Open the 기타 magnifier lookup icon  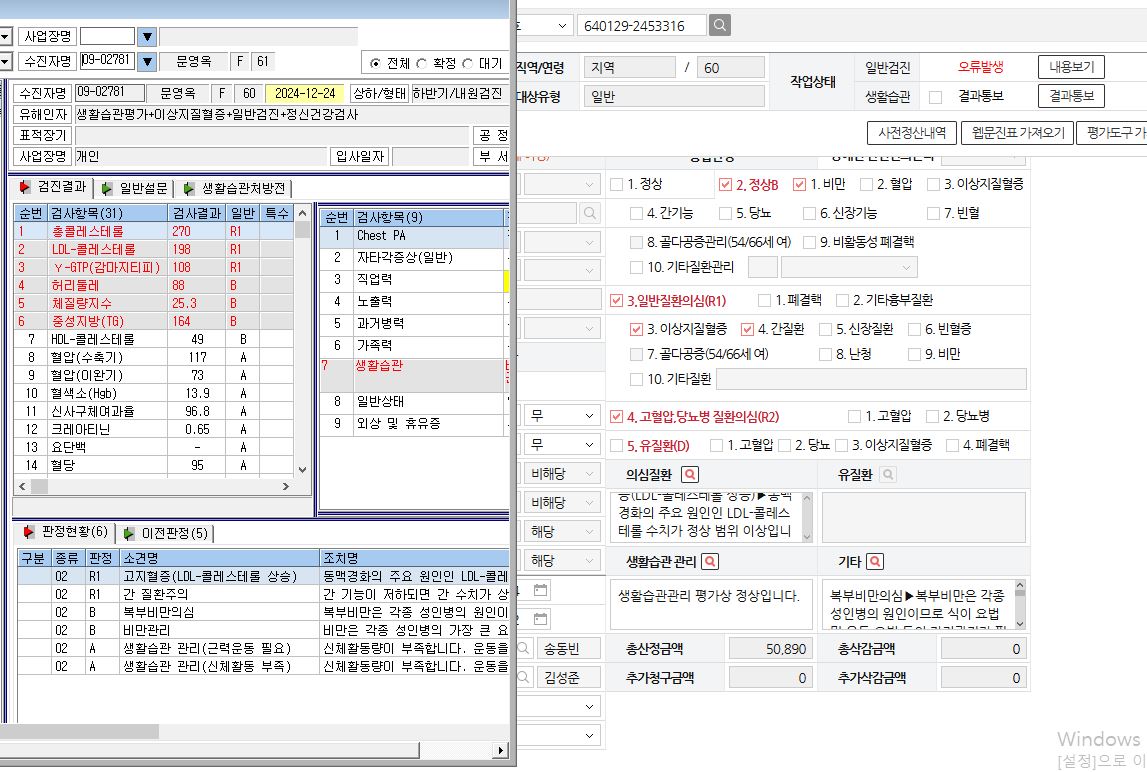click(x=875, y=561)
